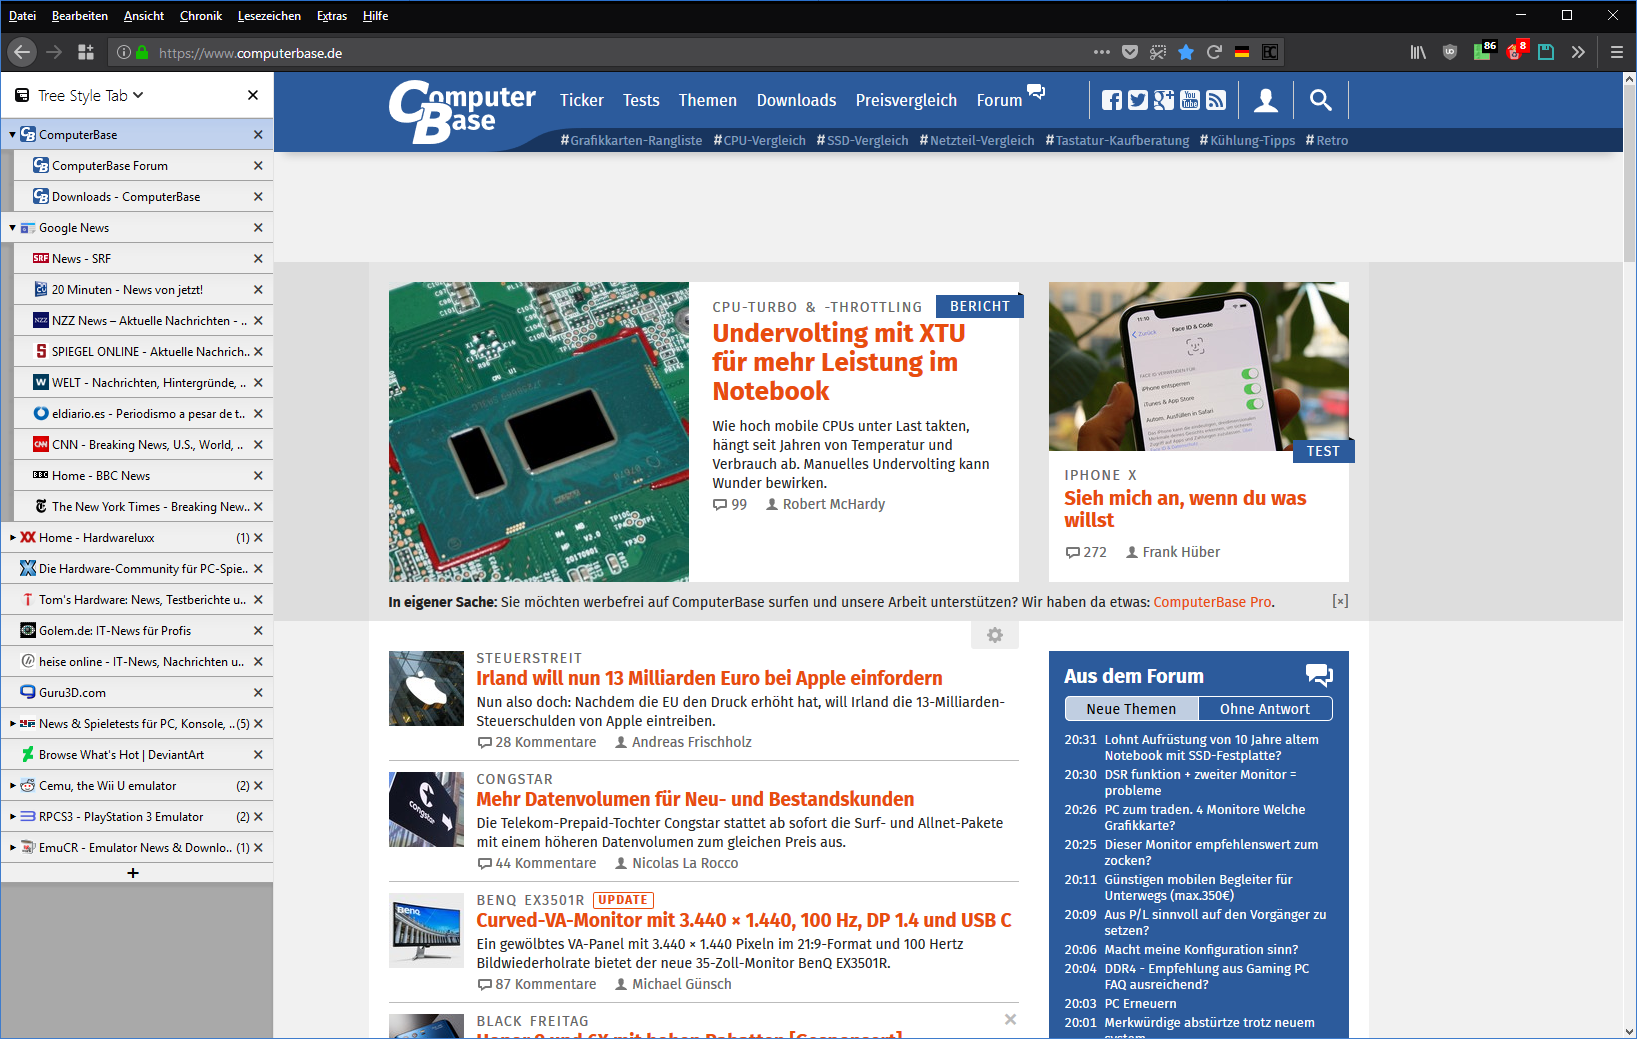Select the Ohne Antwort forum toggle
This screenshot has height=1039, width=1637.
tap(1265, 709)
